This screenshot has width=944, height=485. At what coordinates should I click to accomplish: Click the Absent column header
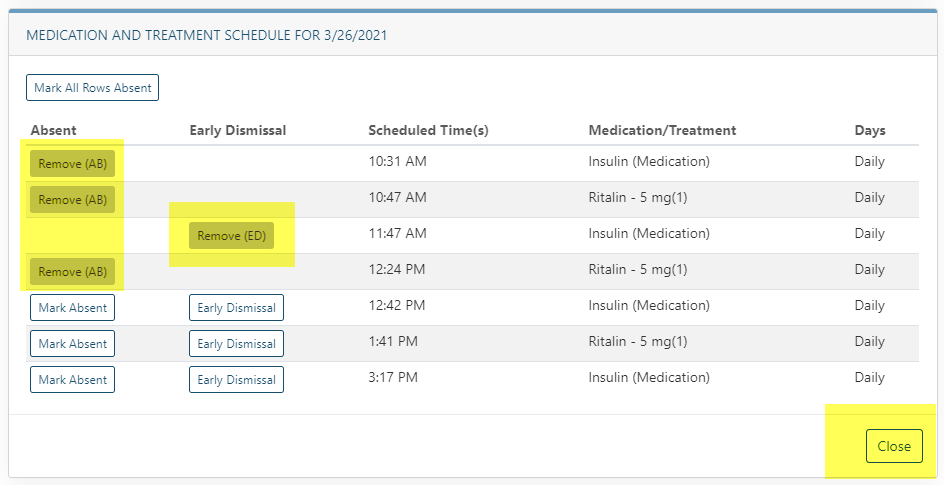pyautogui.click(x=53, y=130)
